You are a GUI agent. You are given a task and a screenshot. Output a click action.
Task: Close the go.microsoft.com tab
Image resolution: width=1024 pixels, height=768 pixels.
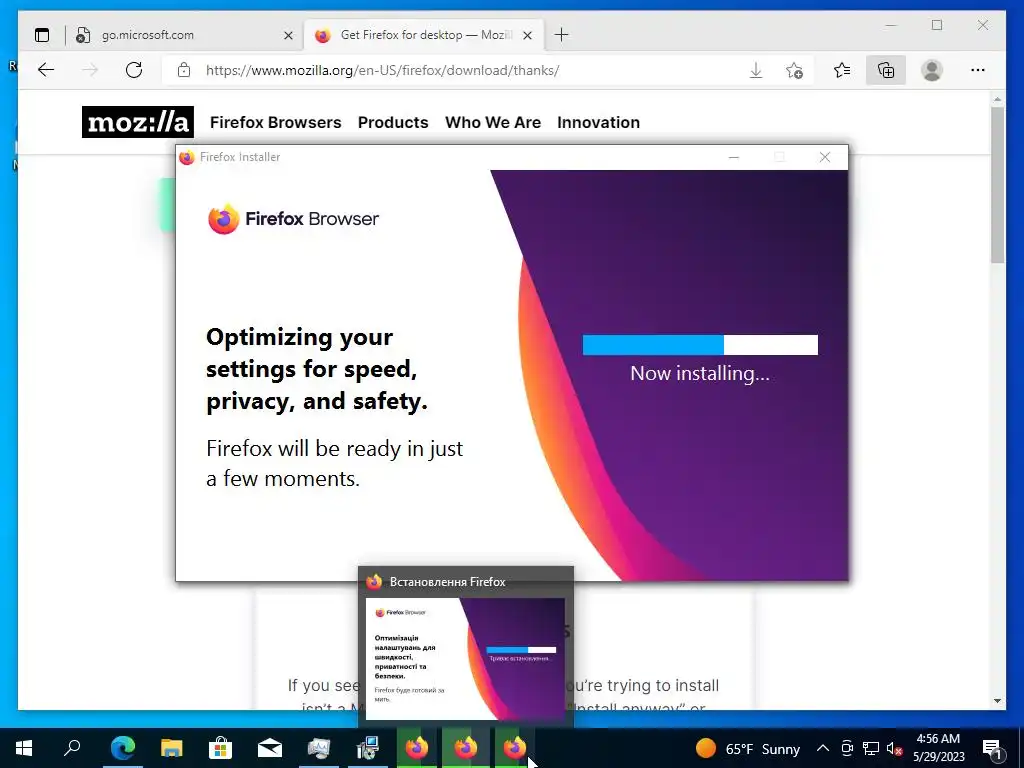click(288, 35)
